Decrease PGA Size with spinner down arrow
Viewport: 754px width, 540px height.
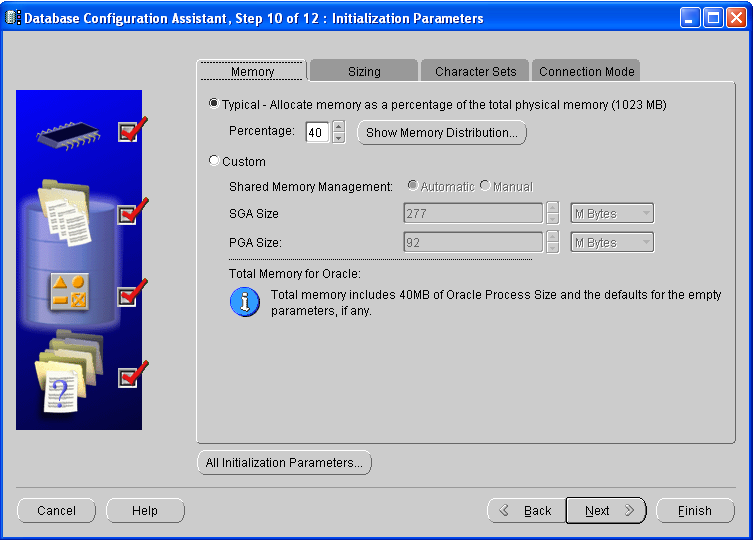click(x=553, y=248)
